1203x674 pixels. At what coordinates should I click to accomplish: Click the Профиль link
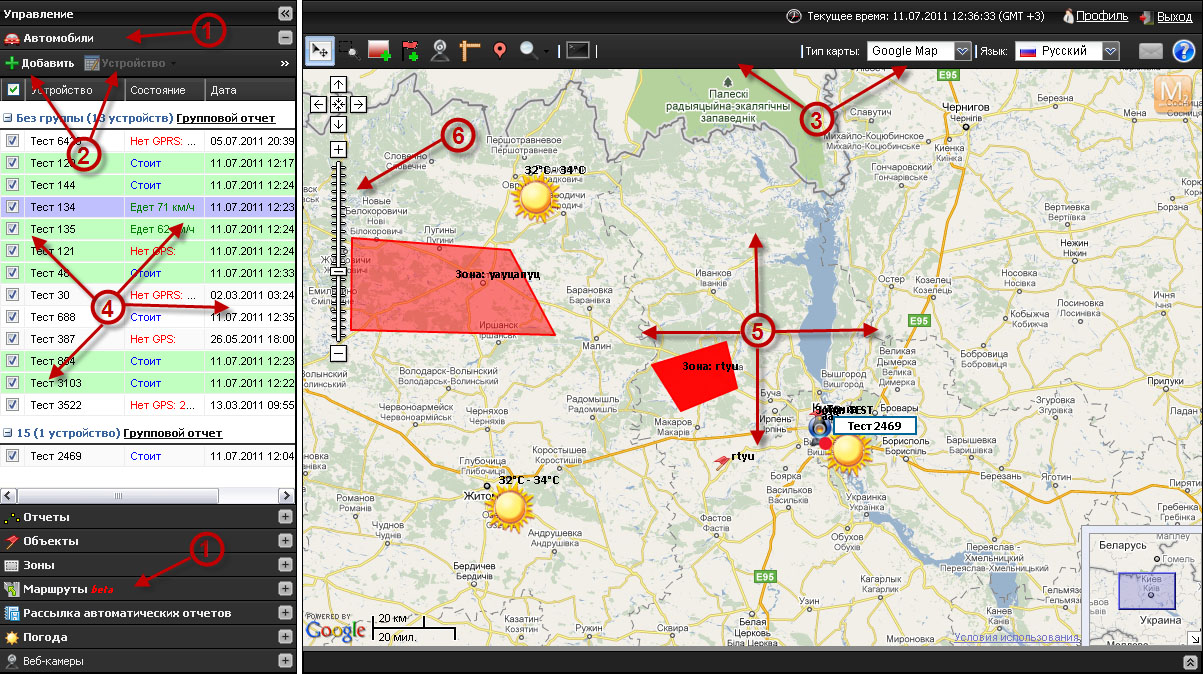tap(1102, 16)
